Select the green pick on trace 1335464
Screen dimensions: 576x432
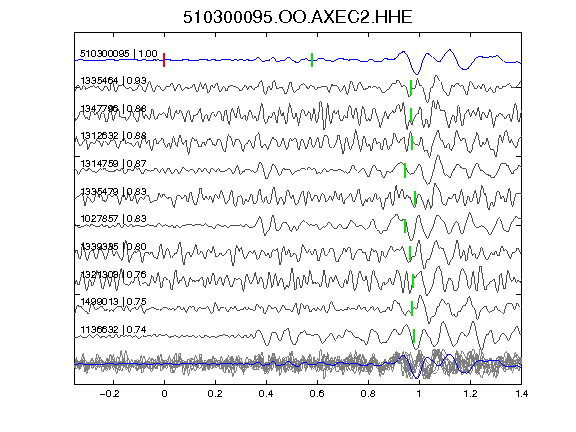411,88
